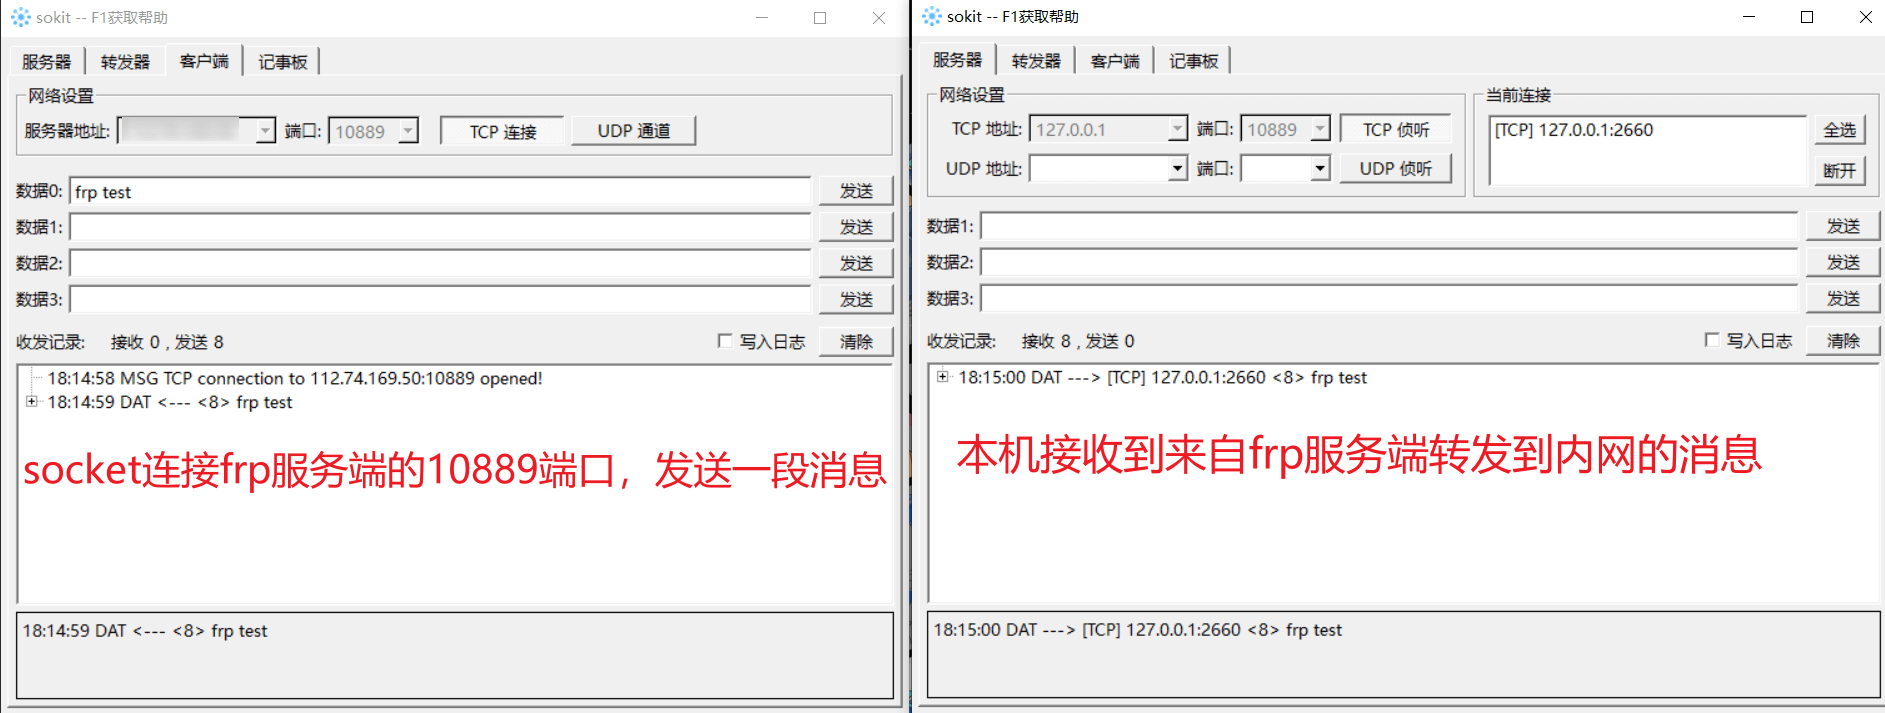Click the 断开 button
Image resolution: width=1885 pixels, height=713 pixels.
1839,170
